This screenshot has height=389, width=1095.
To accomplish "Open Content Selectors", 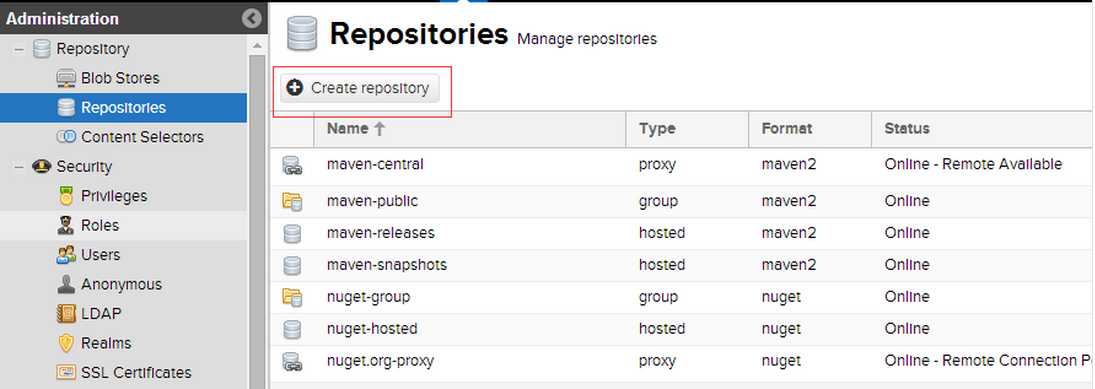I will click(142, 137).
